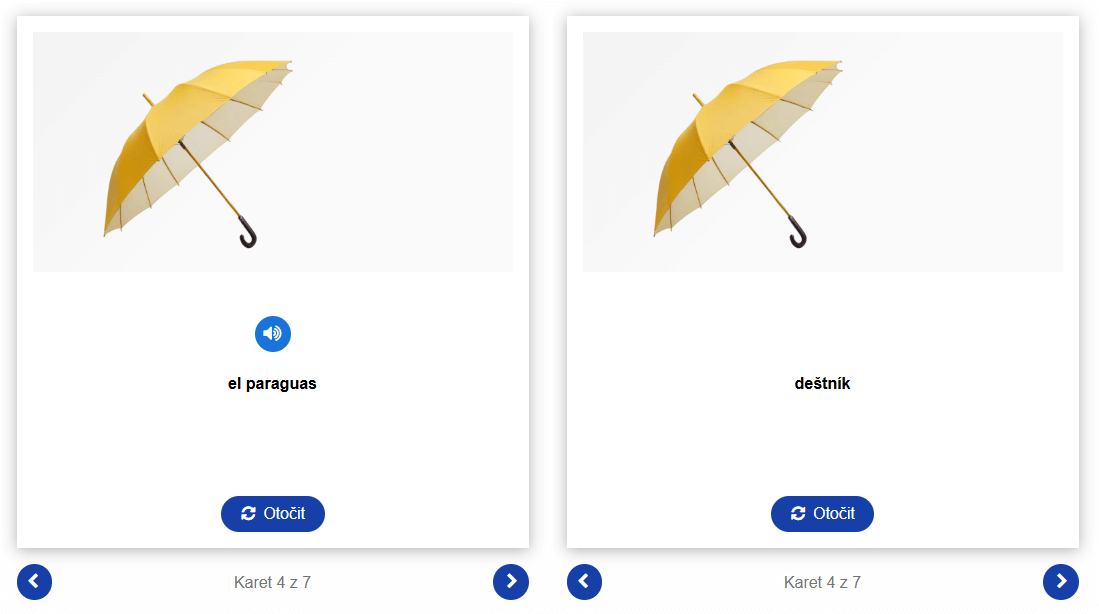Screen dimensions: 1099x614
Task: Click the Otočit text label on the el paraguas card
Action: click(285, 514)
